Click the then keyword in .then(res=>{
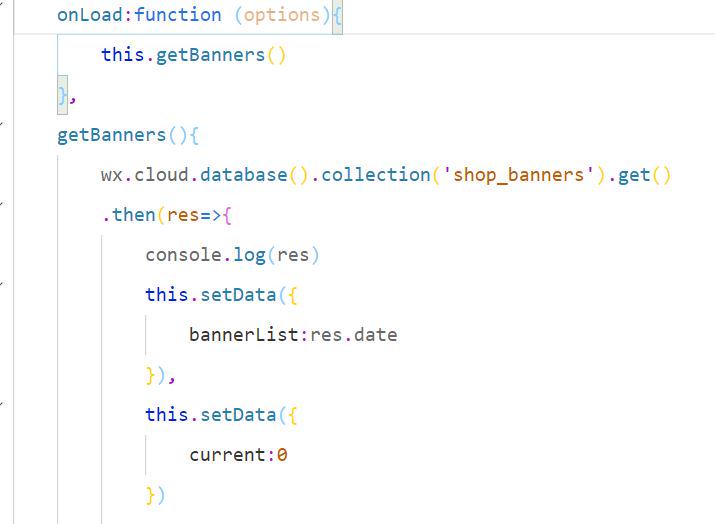 (134, 215)
